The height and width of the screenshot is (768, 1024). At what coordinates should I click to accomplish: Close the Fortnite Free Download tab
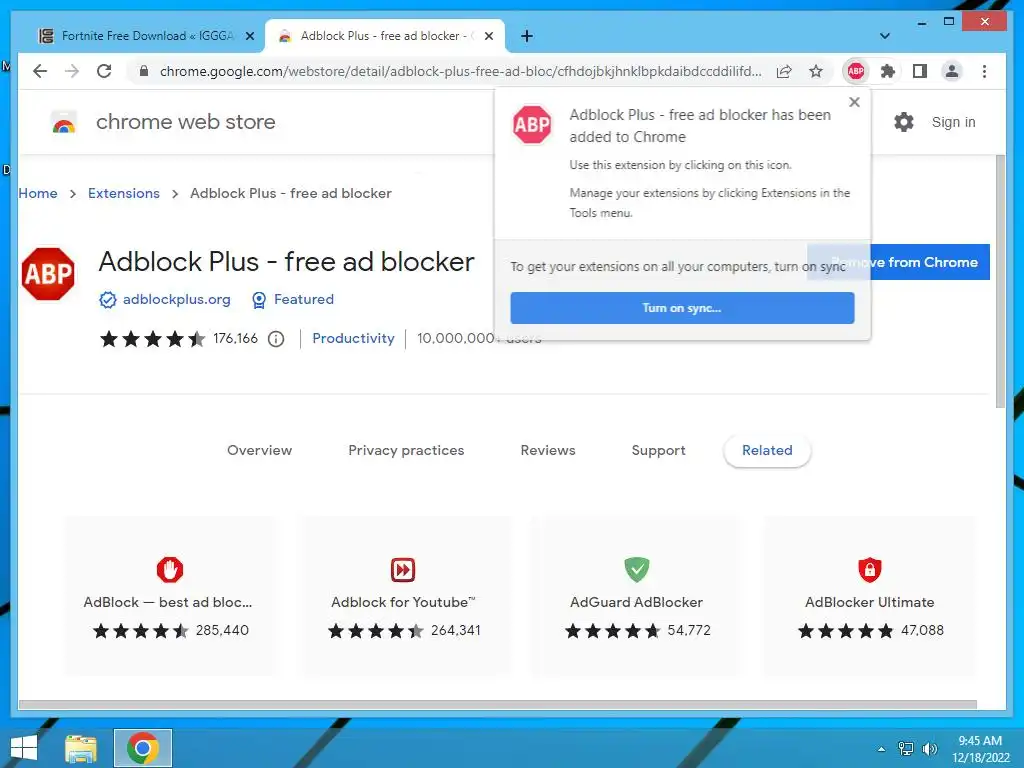coord(249,36)
